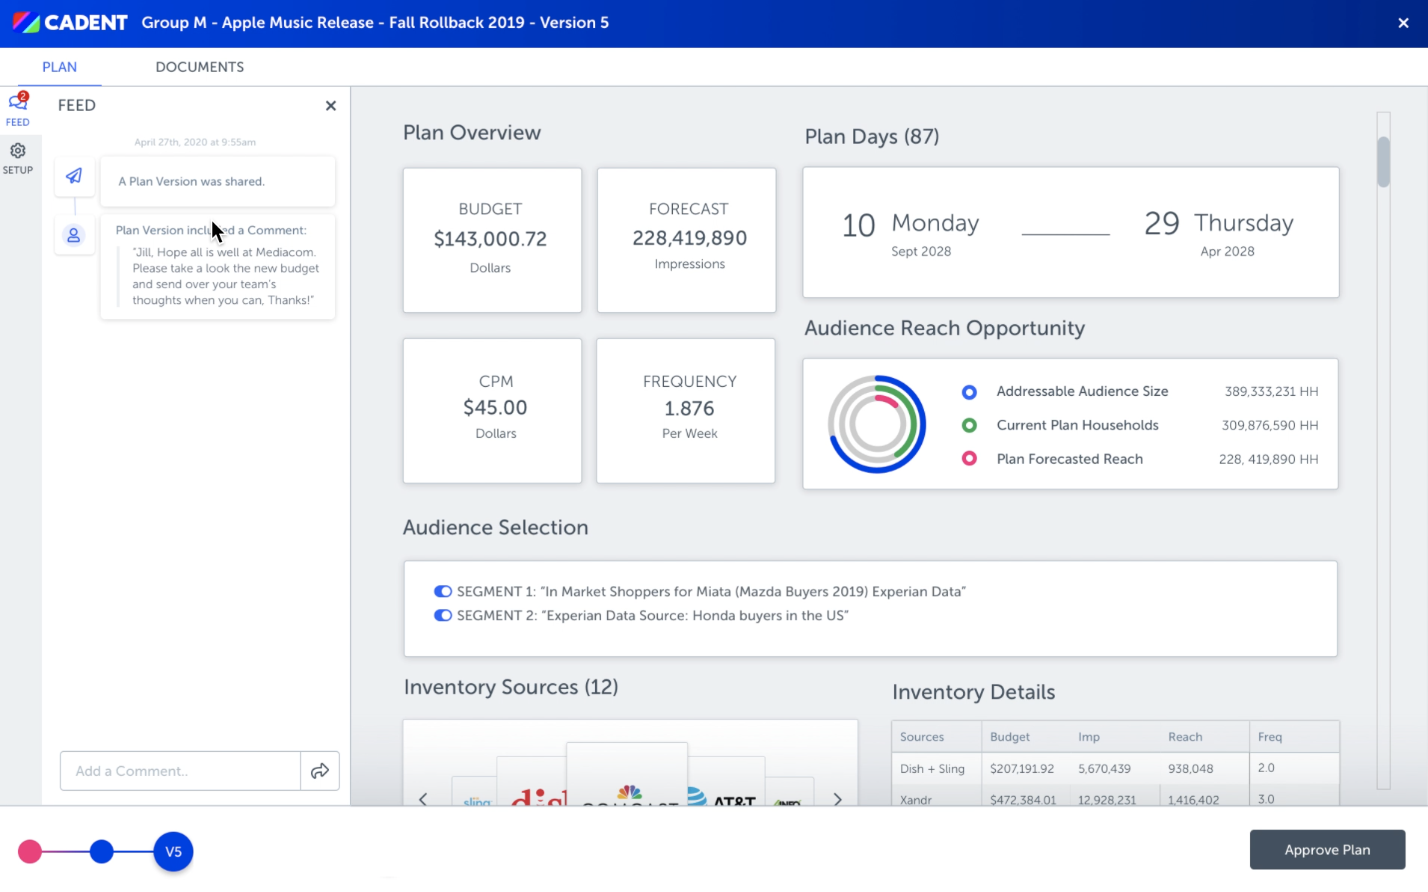Click the $207,191.92 budget cell
The image size is (1428, 892).
[1022, 769]
